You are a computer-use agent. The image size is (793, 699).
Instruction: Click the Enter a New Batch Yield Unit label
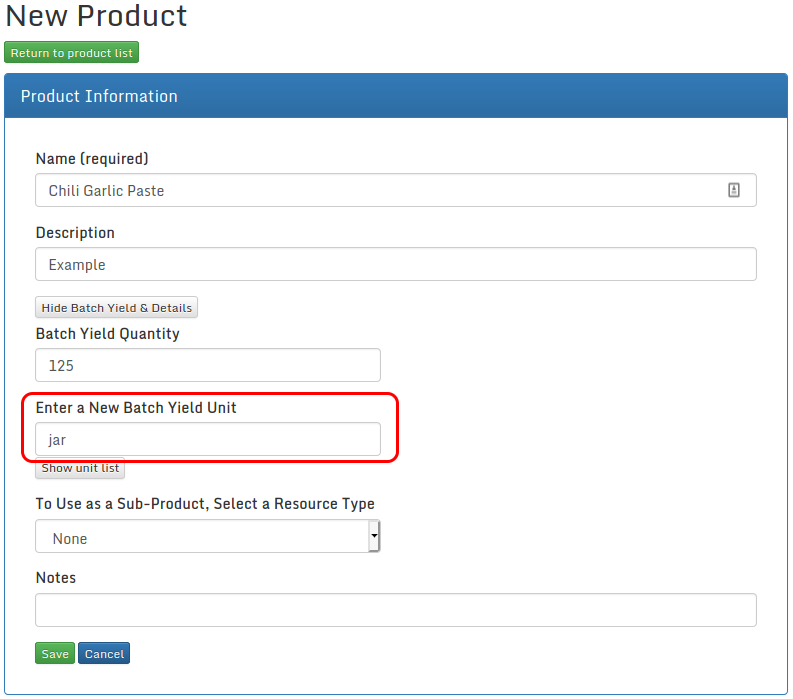pos(136,408)
